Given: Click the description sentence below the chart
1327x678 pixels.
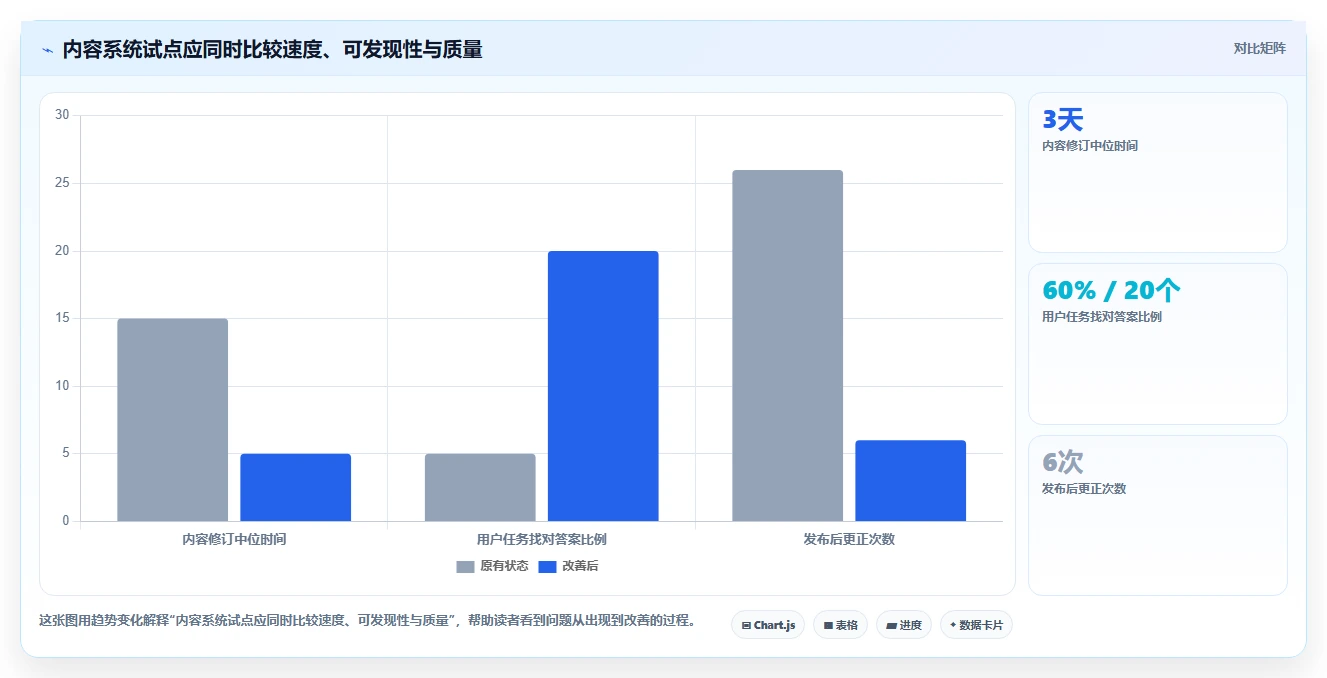Looking at the screenshot, I should (x=367, y=620).
